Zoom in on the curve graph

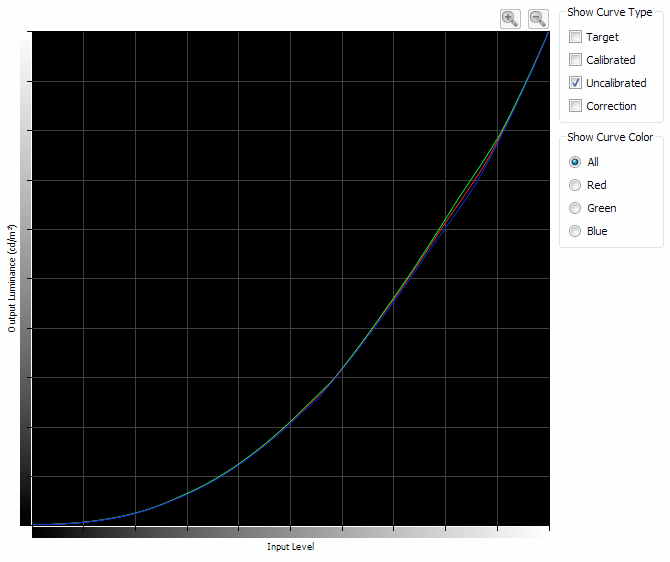coord(510,19)
